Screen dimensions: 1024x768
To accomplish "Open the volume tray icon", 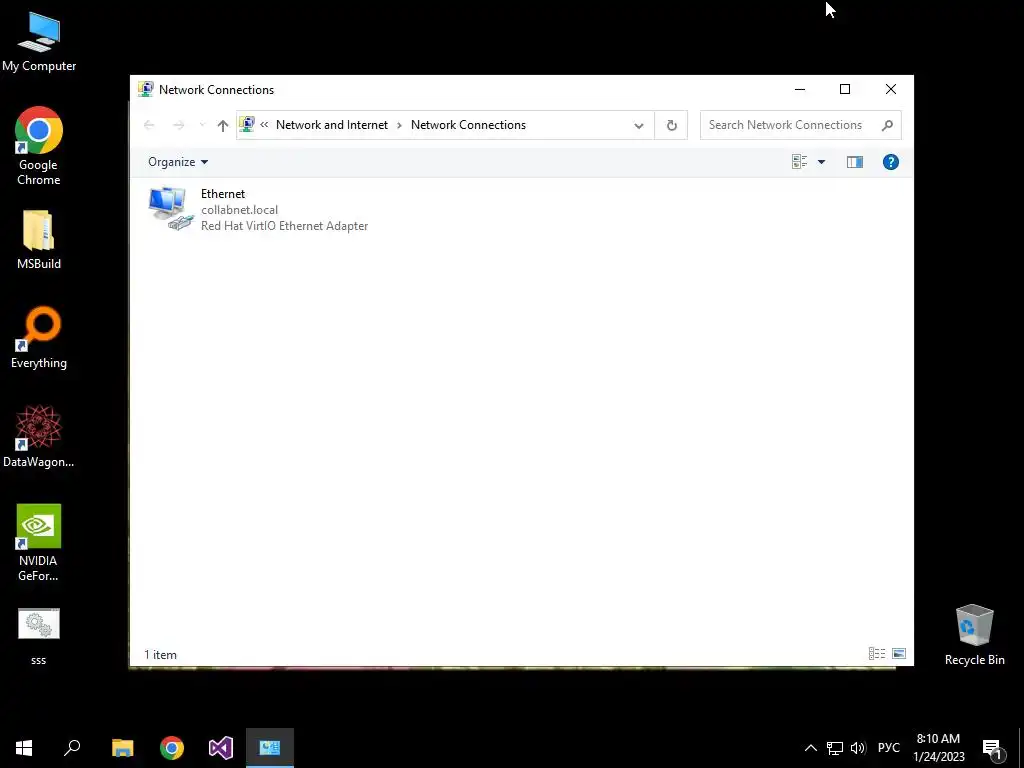I will tap(858, 748).
